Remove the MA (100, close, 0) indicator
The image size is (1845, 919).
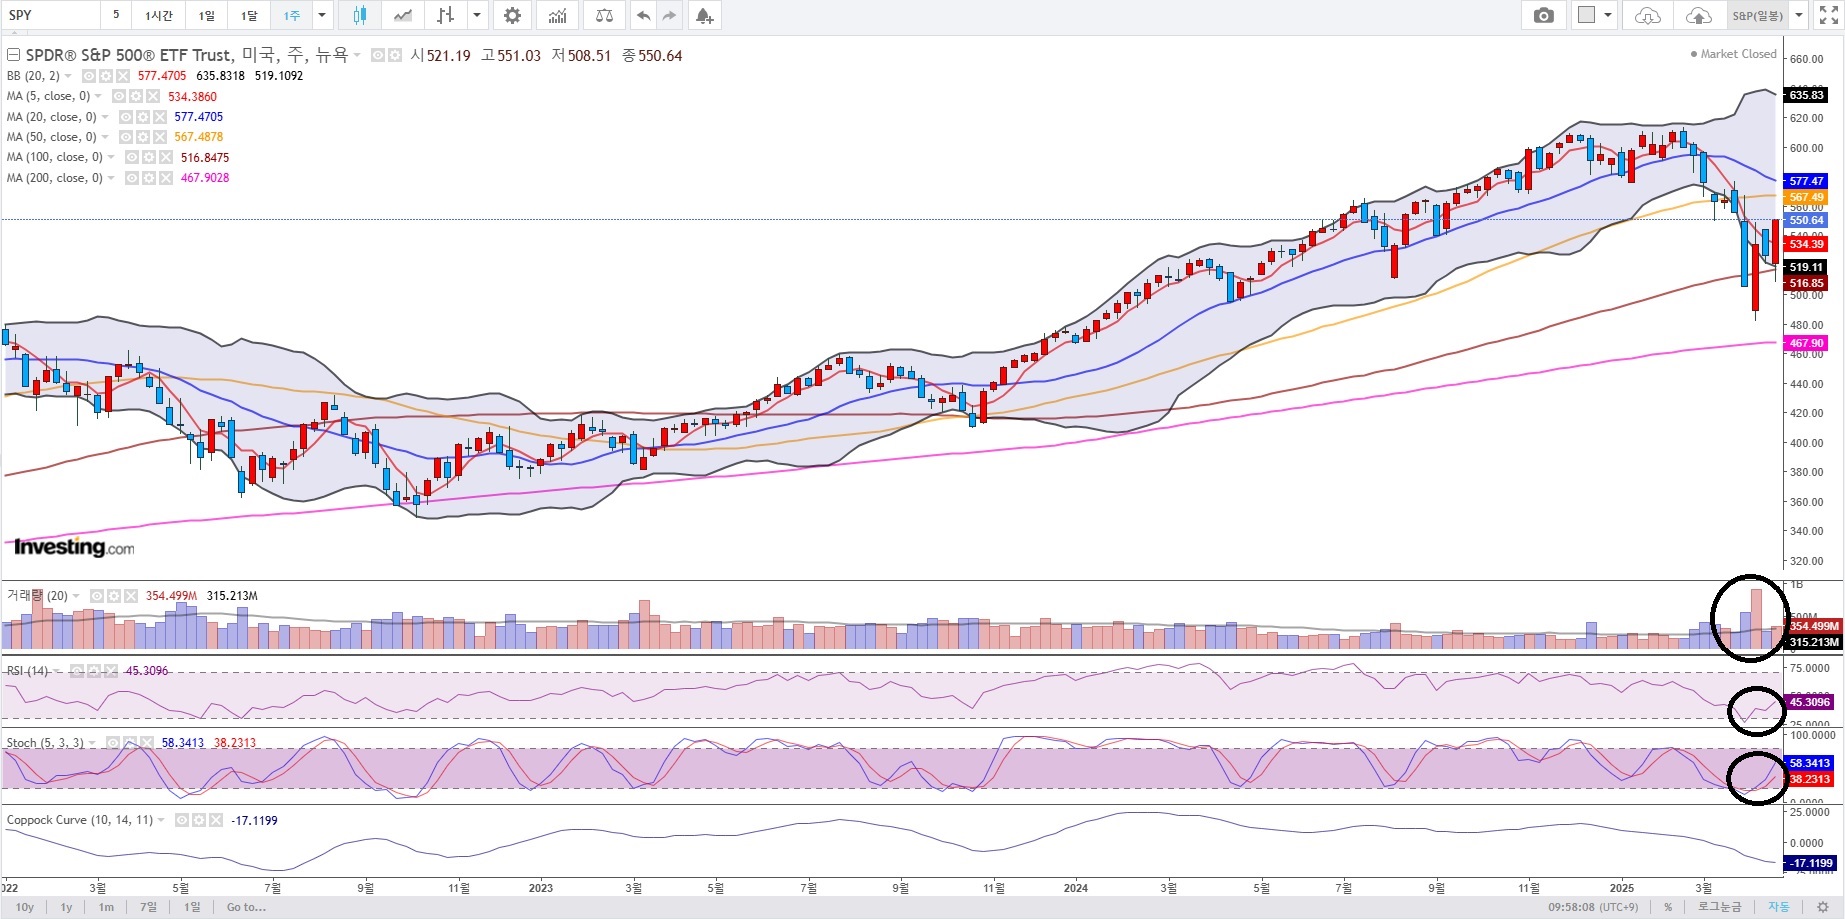pyautogui.click(x=166, y=157)
